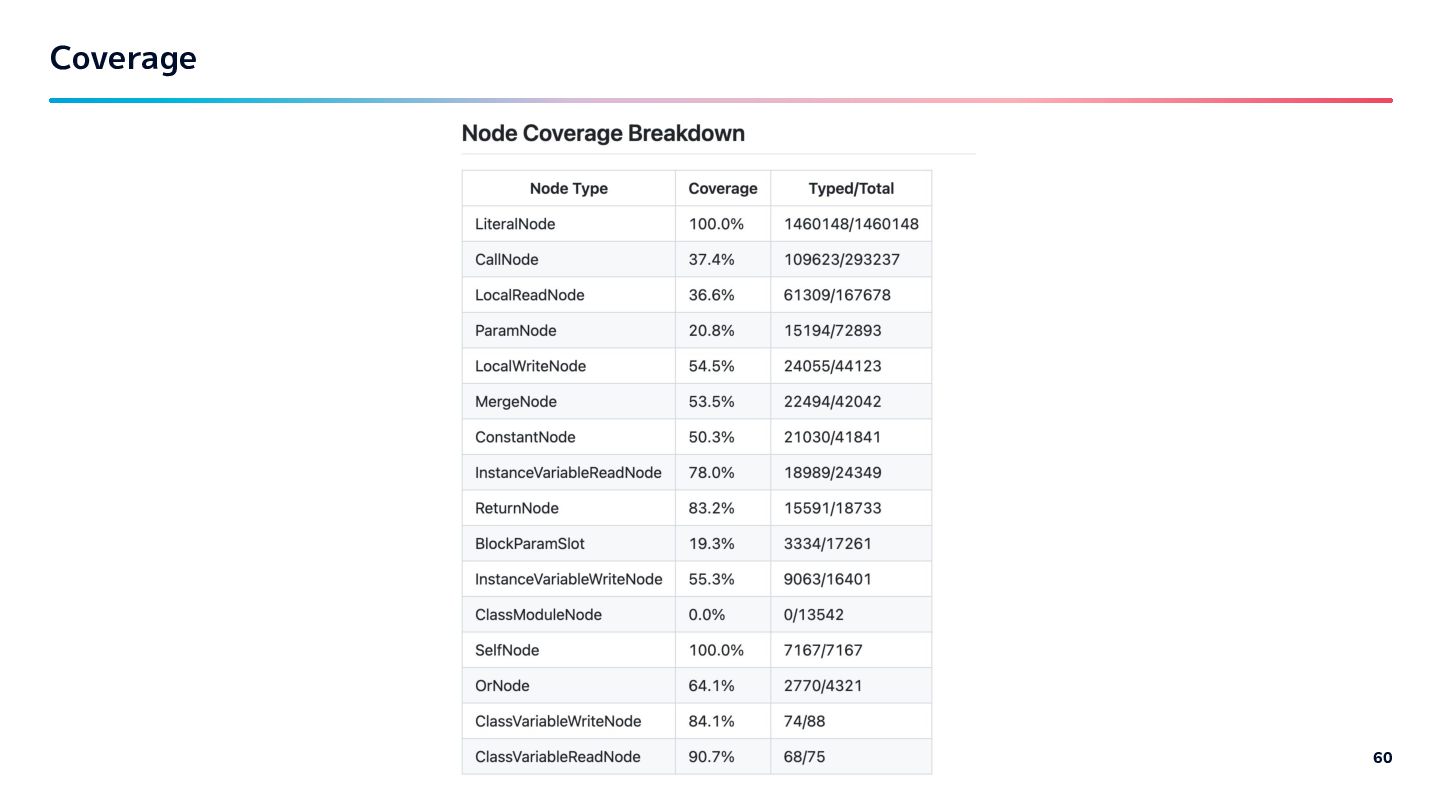
Task: Click the Typed/Total column header
Action: tap(851, 188)
